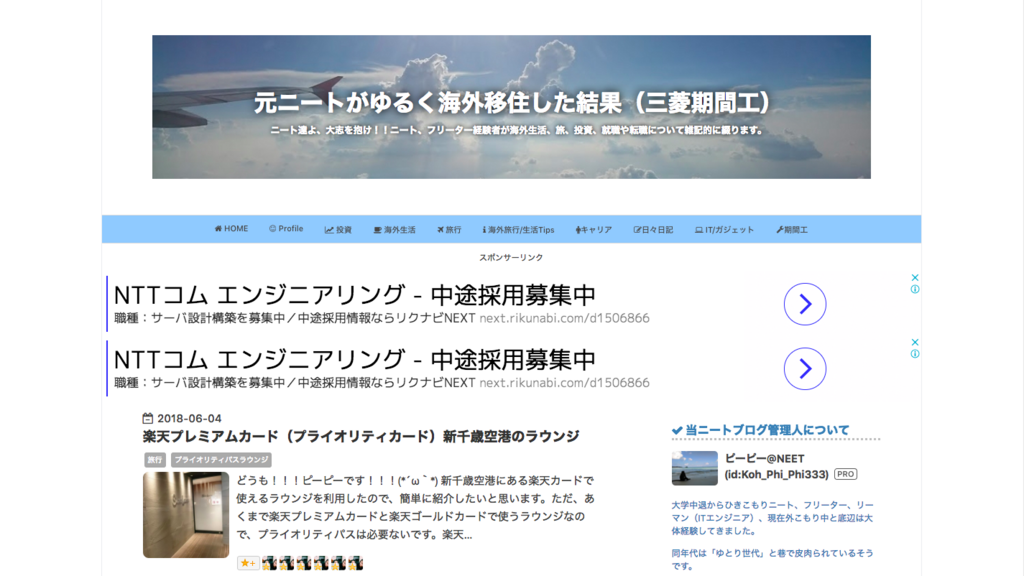Viewport: 1024px width, 576px height.
Task: Click arrow button on first NTT ad
Action: pyautogui.click(x=805, y=304)
